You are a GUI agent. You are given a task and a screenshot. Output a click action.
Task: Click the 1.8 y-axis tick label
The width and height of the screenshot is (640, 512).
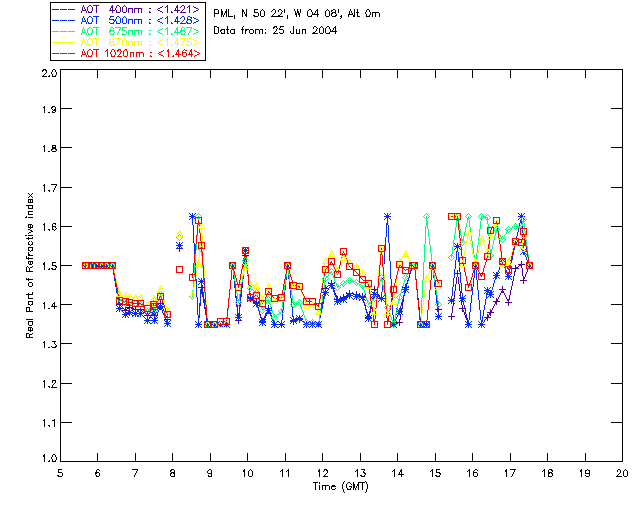pyautogui.click(x=49, y=148)
